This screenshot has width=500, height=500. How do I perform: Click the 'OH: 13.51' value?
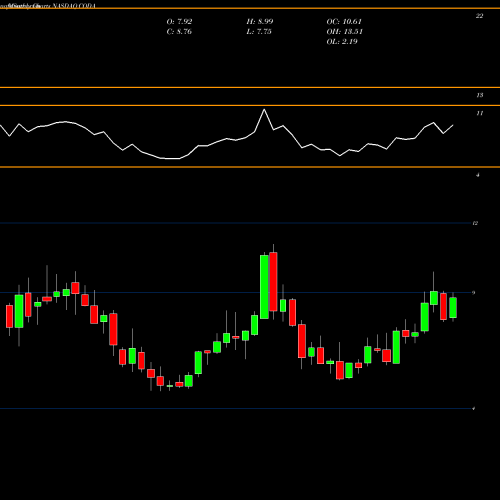(x=344, y=32)
